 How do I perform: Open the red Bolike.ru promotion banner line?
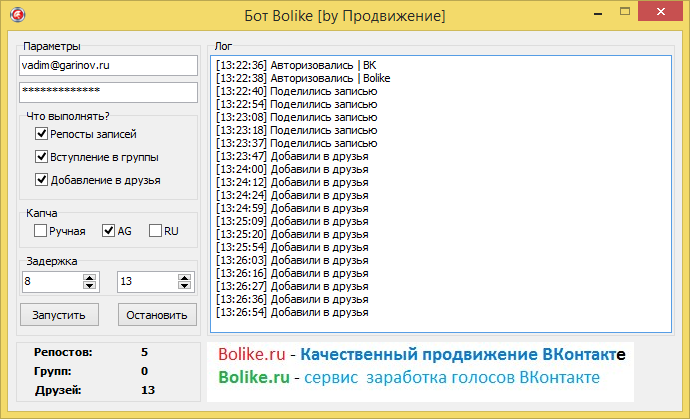click(422, 354)
